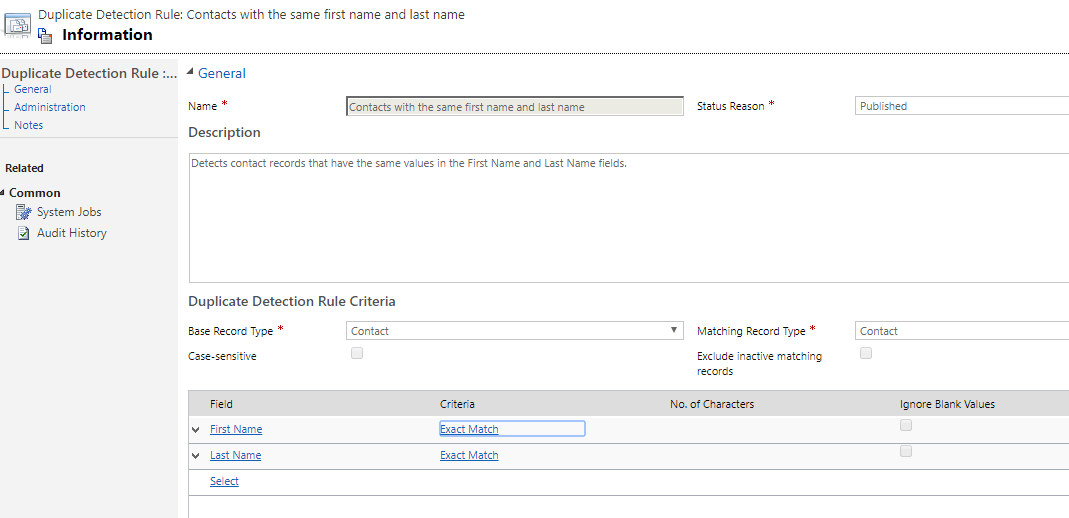The image size is (1069, 518).
Task: Click the Duplicate Detection Rule sidebar title
Action: tap(89, 73)
